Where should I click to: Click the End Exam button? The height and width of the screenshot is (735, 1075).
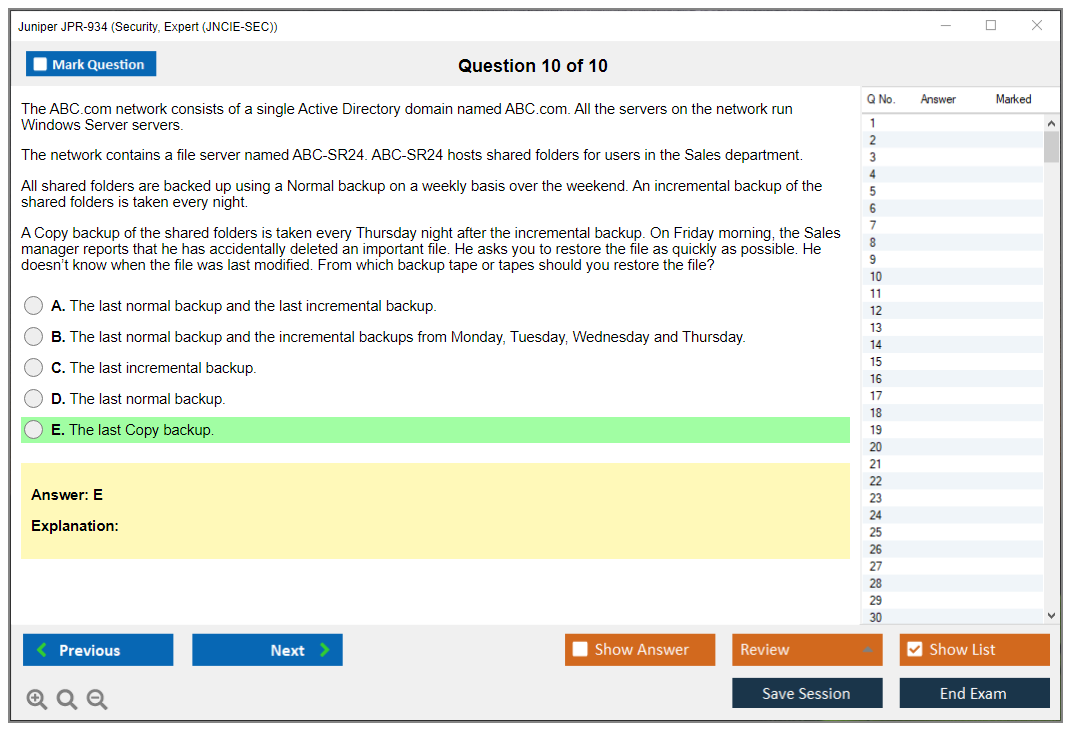[x=973, y=693]
